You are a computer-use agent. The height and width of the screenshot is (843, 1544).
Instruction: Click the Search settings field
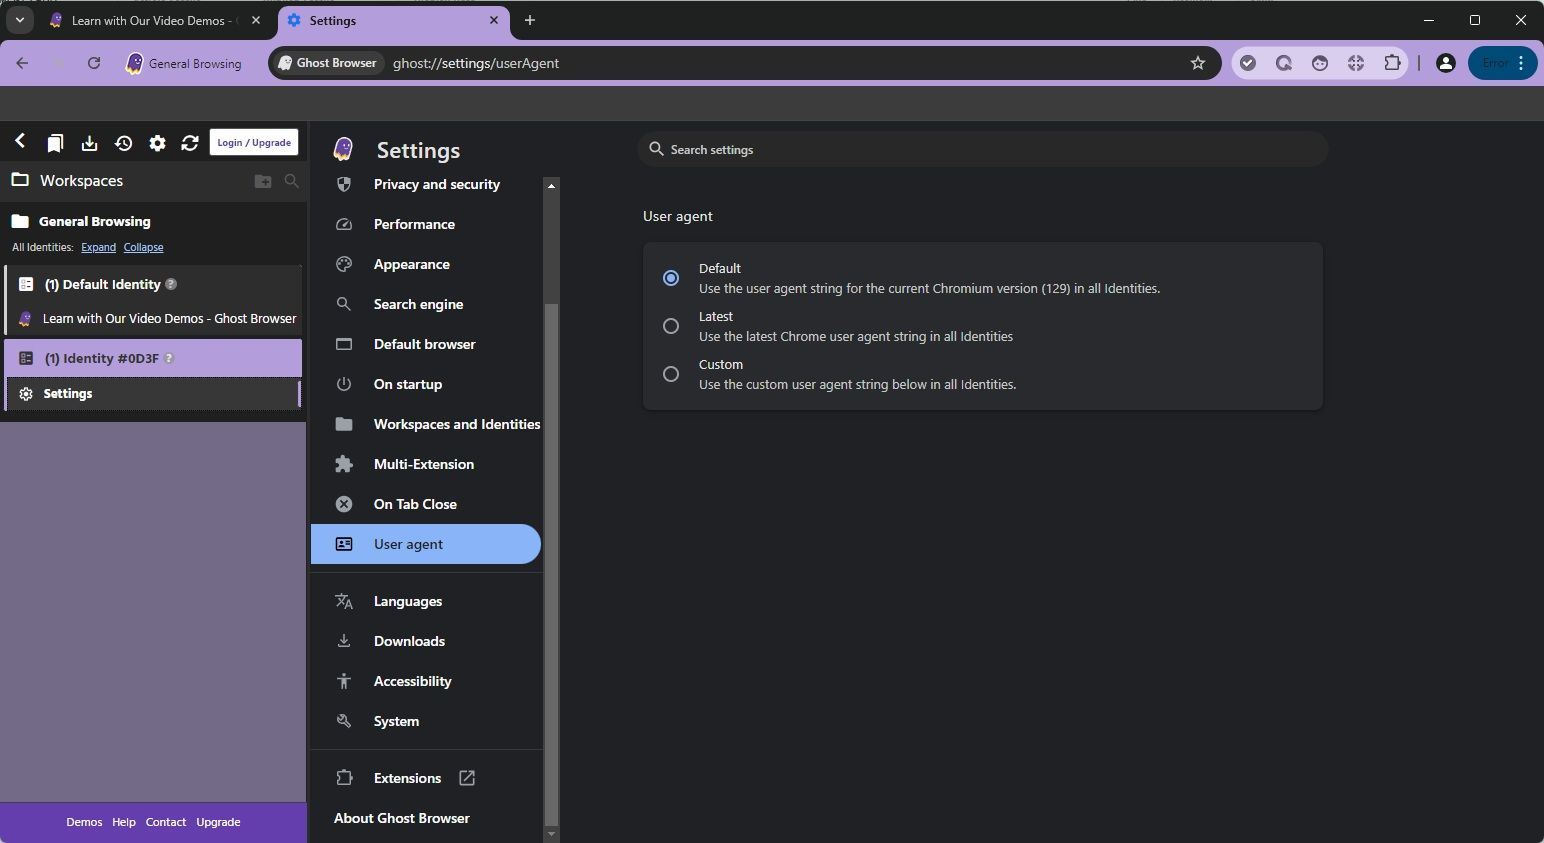pos(982,150)
